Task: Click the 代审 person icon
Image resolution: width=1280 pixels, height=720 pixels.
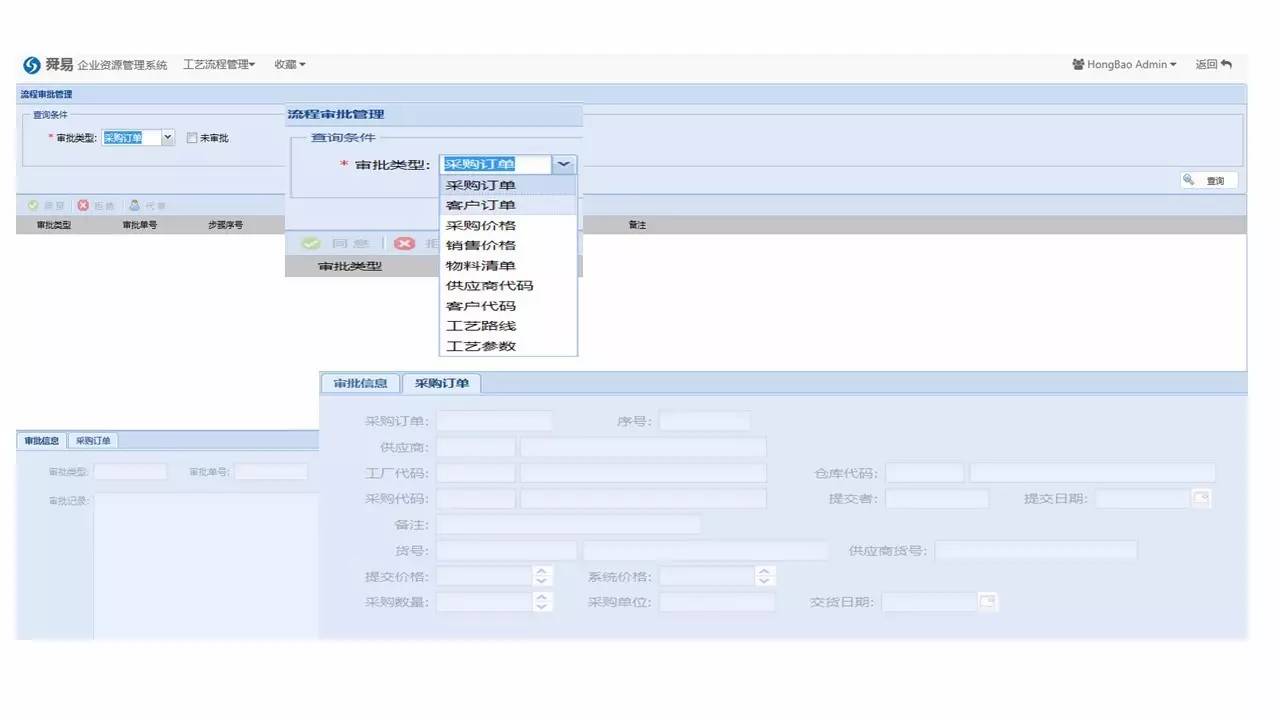Action: [134, 205]
